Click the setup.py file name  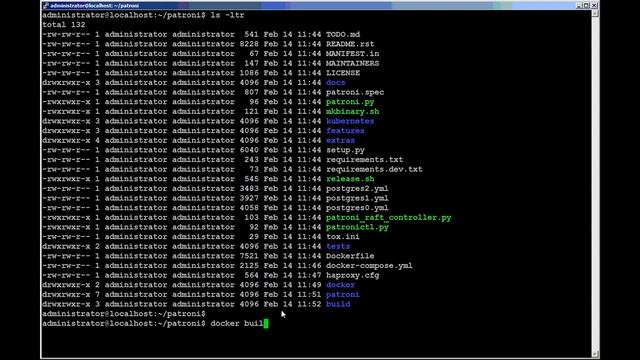[345, 150]
